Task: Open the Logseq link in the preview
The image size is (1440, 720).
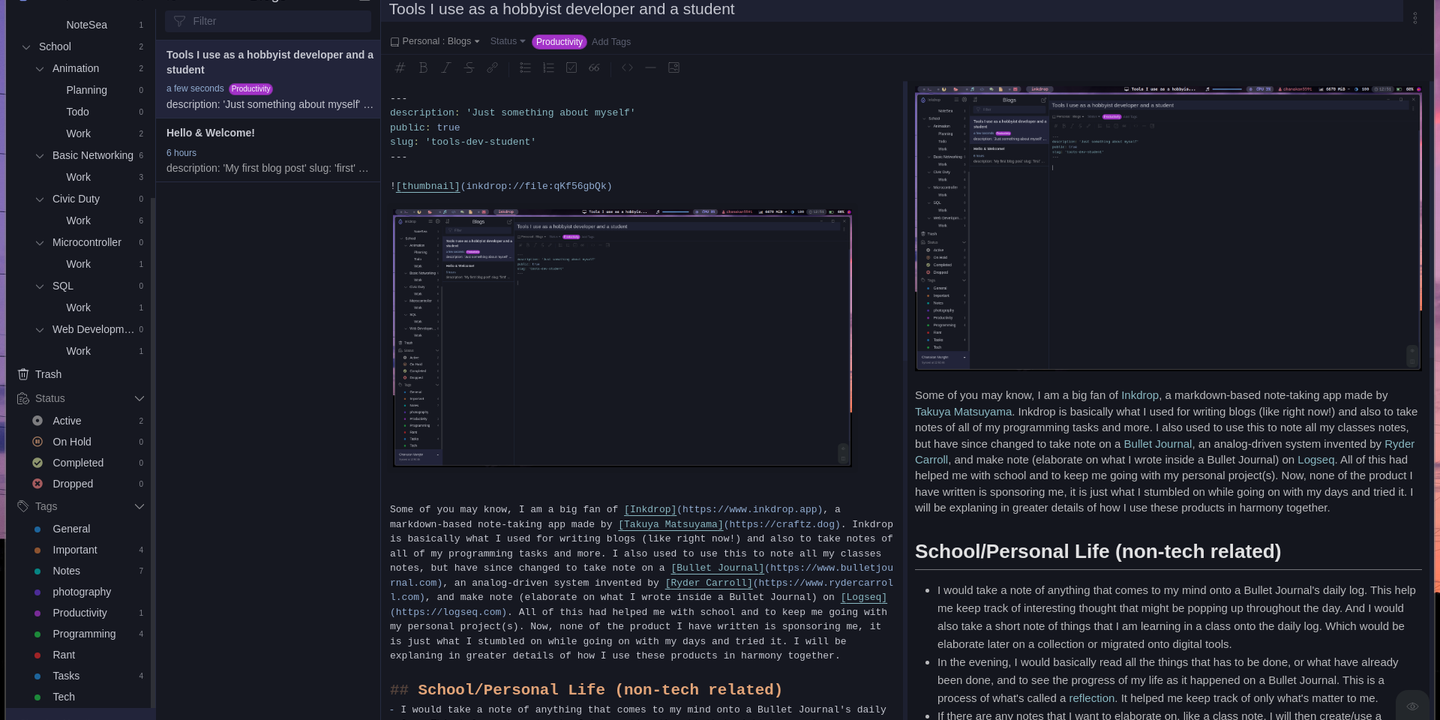Action: tap(1316, 459)
